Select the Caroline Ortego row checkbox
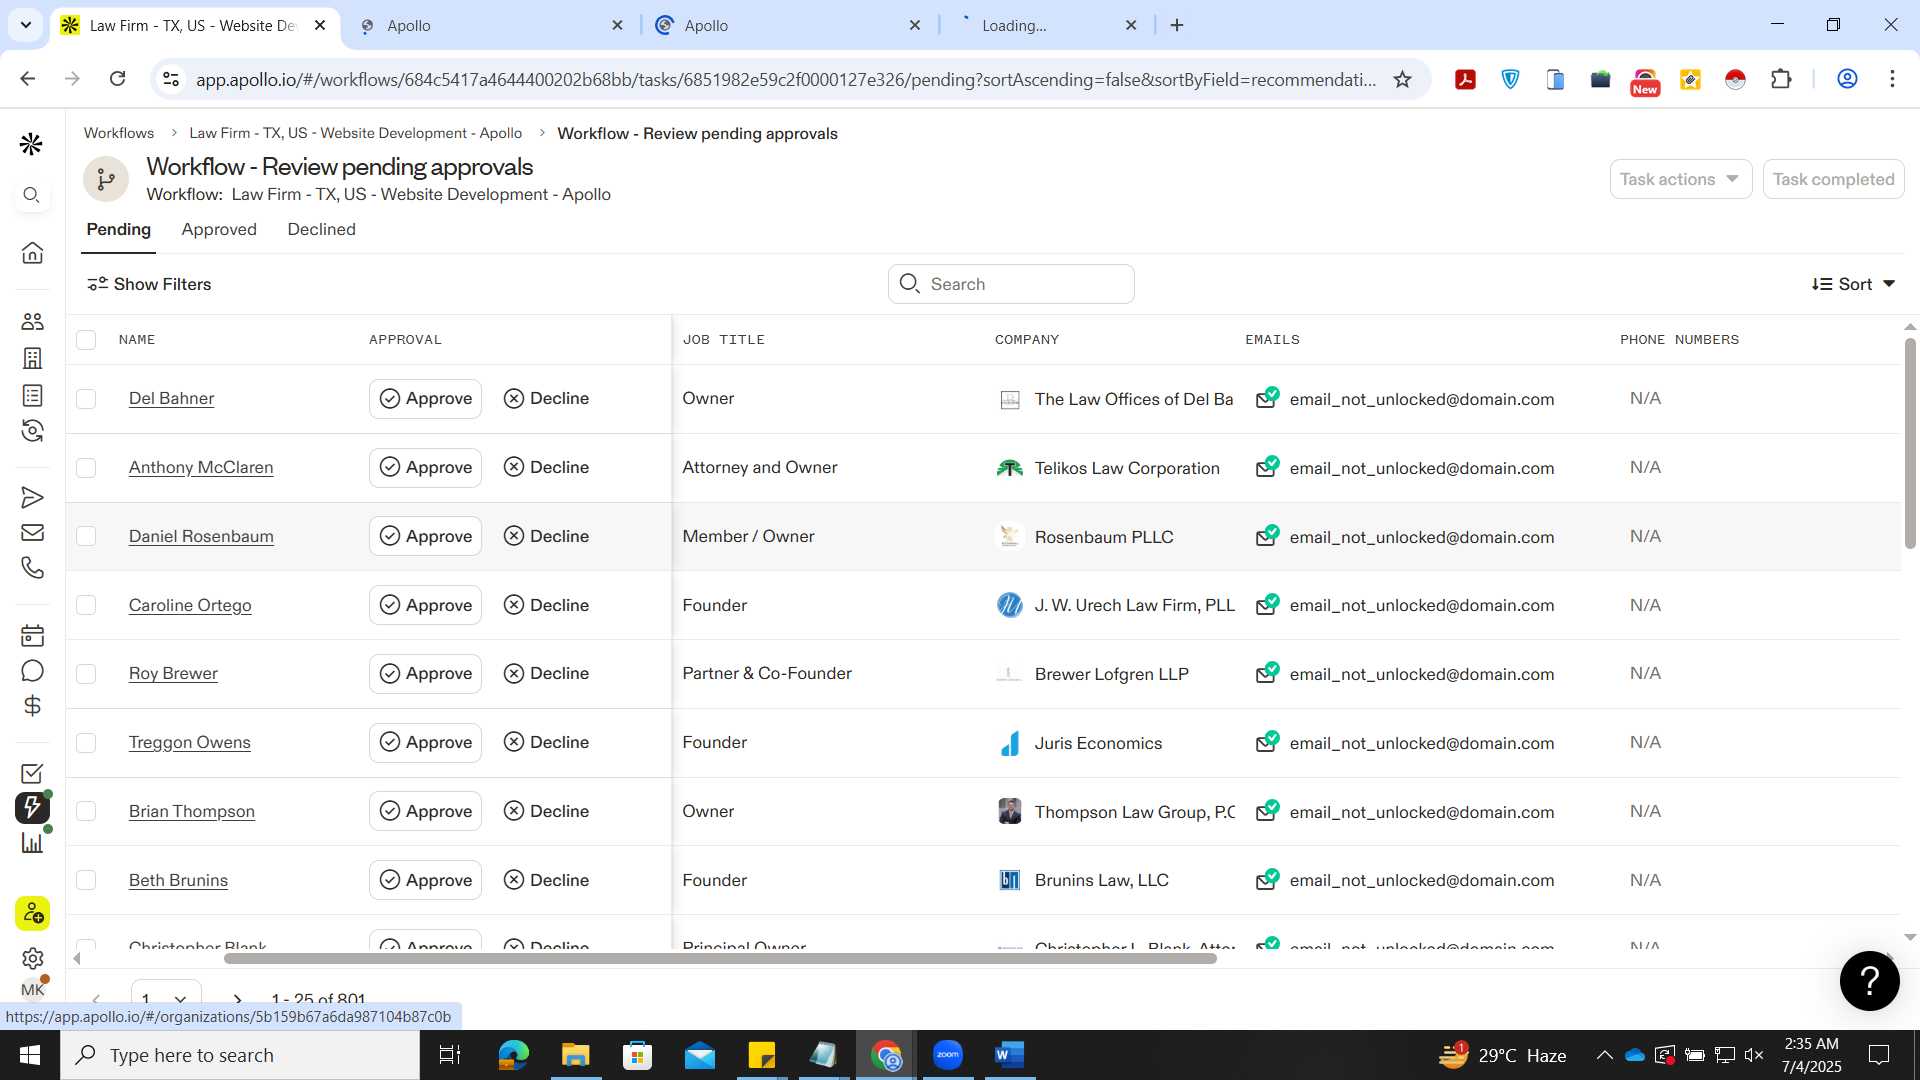Screen dimensions: 1920x1080 (86, 605)
